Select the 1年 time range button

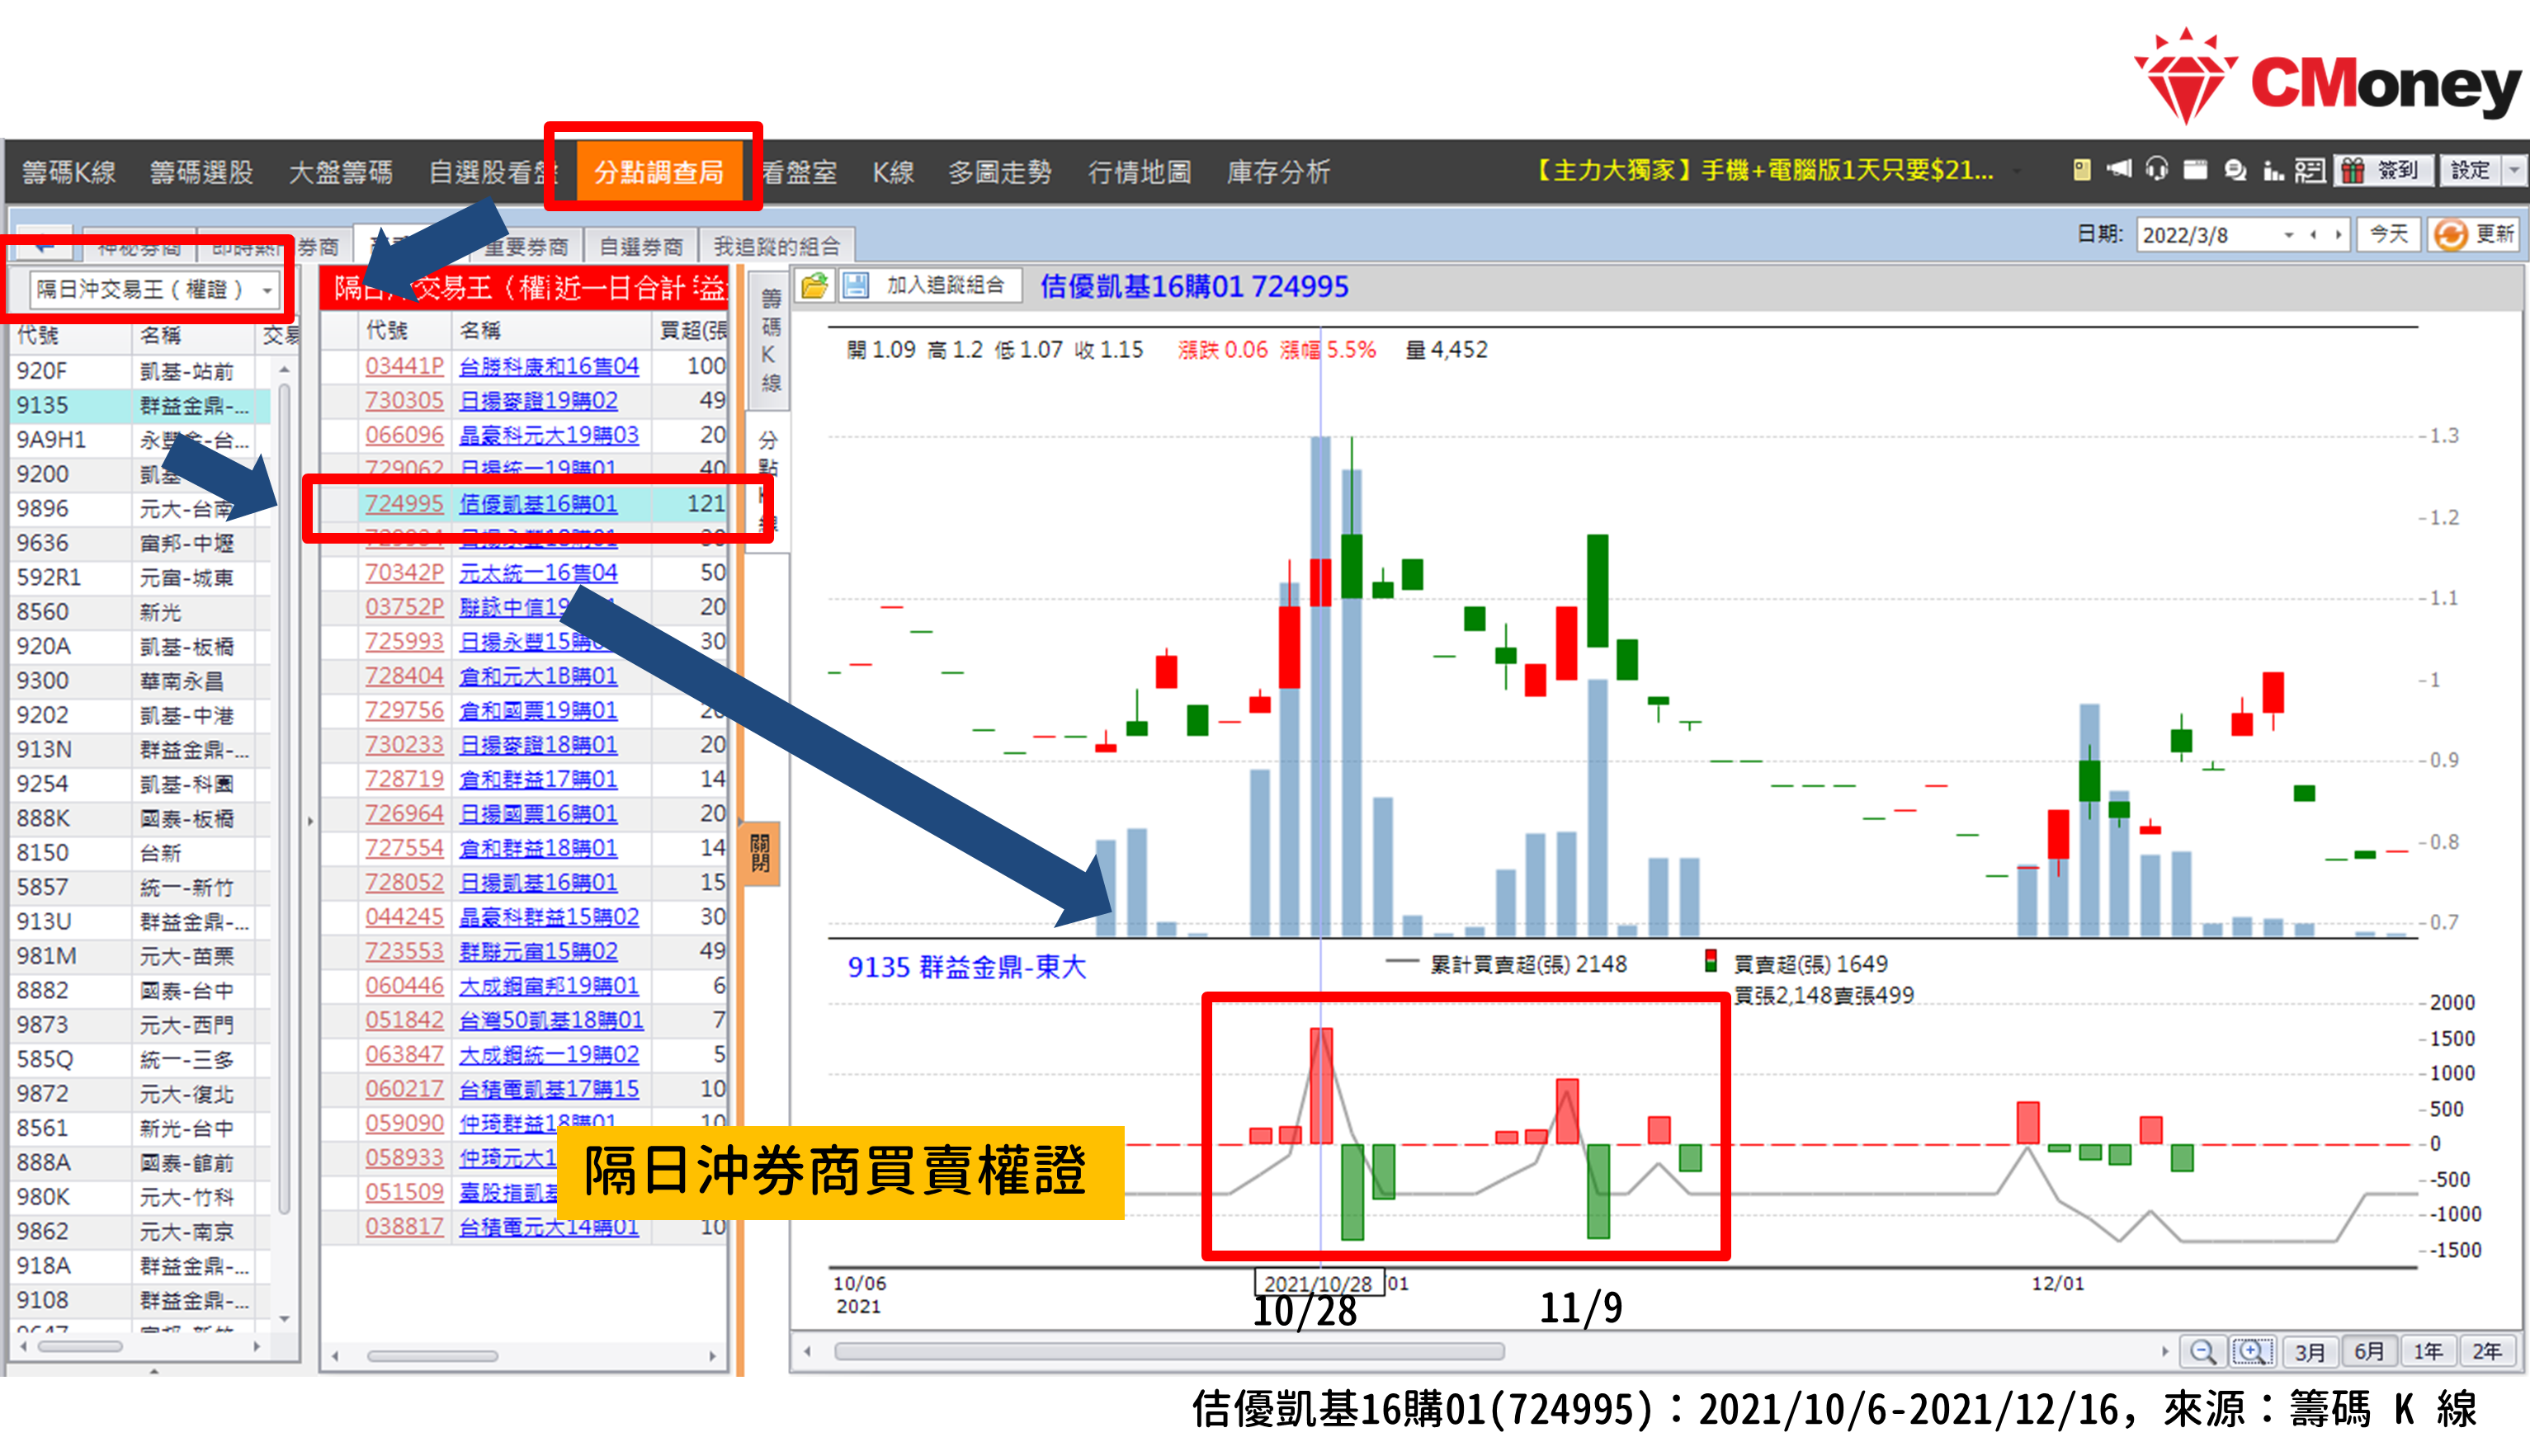pos(2428,1352)
